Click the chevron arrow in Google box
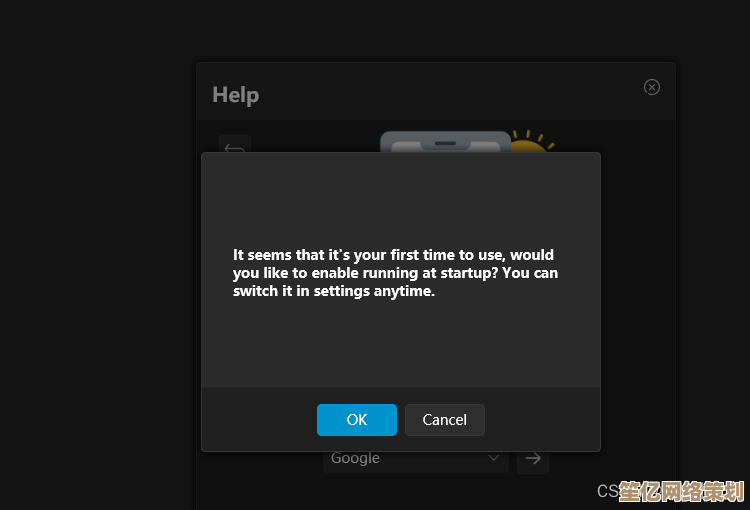 tap(493, 458)
